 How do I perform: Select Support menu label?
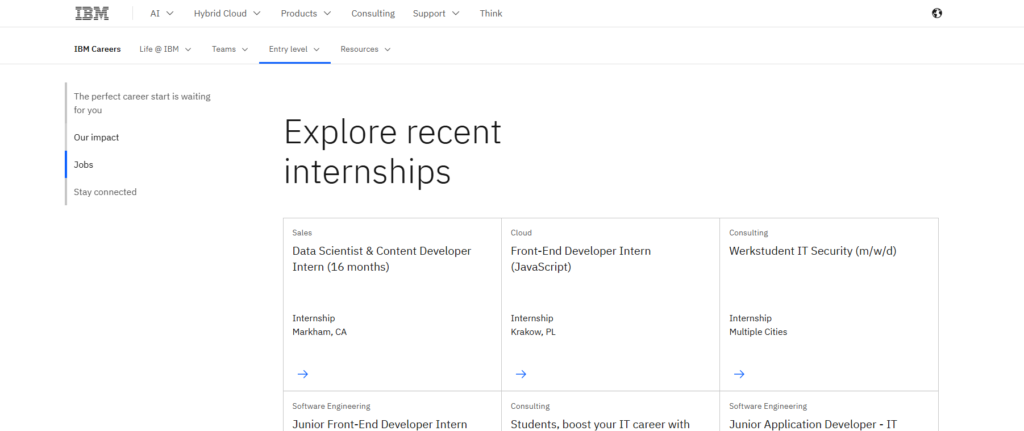429,13
